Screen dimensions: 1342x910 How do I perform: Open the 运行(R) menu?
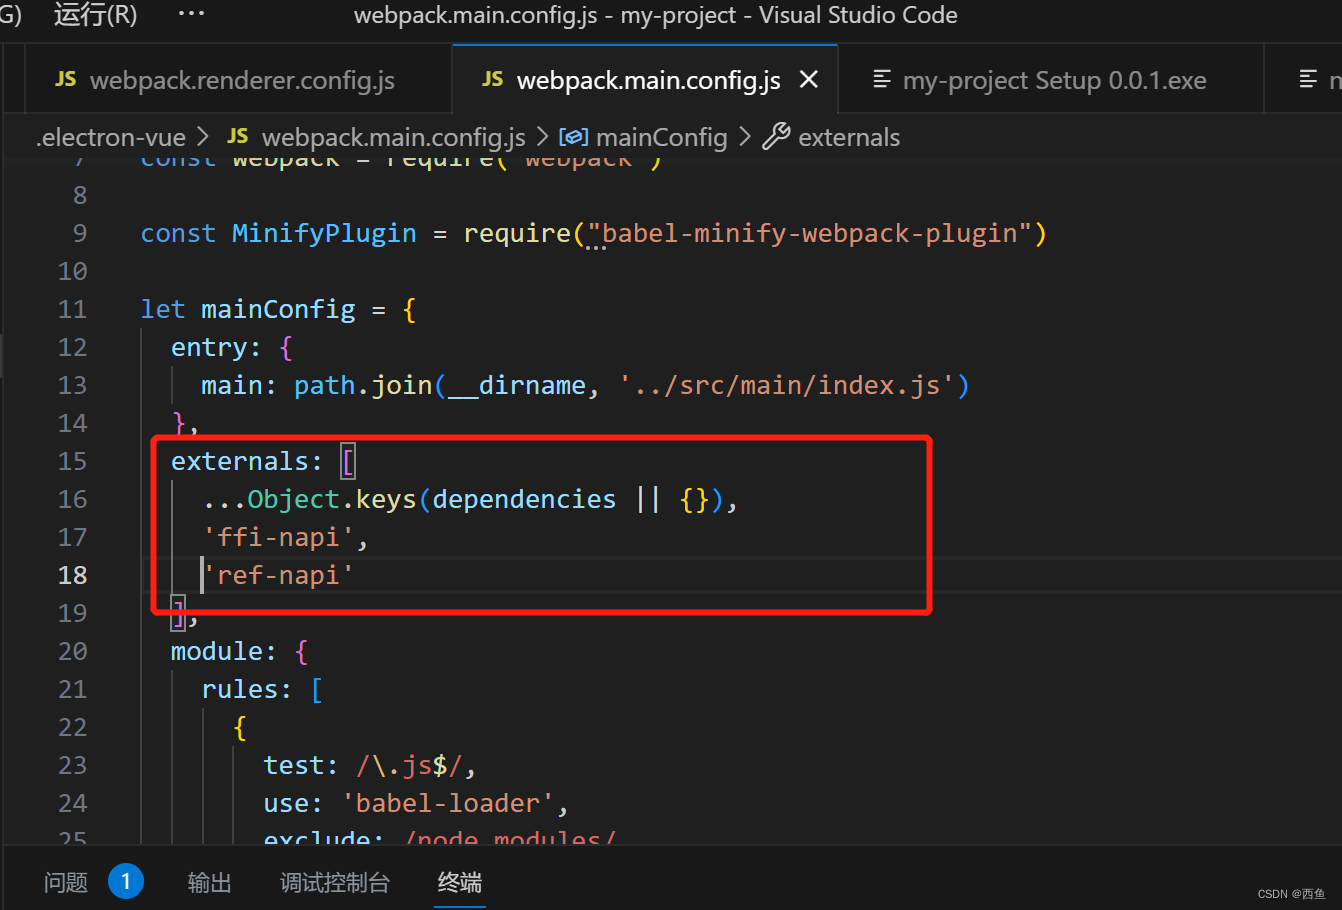pos(94,14)
